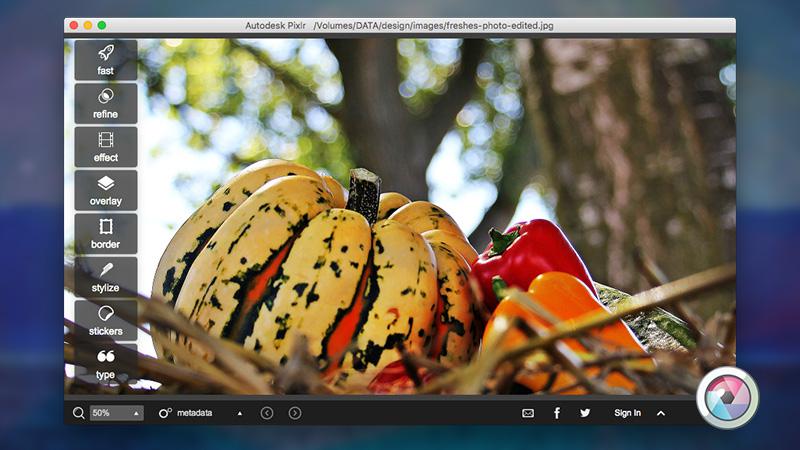Screen dimensions: 800x450
Task: Close the Autodesk Pixlr window
Action: 74,25
